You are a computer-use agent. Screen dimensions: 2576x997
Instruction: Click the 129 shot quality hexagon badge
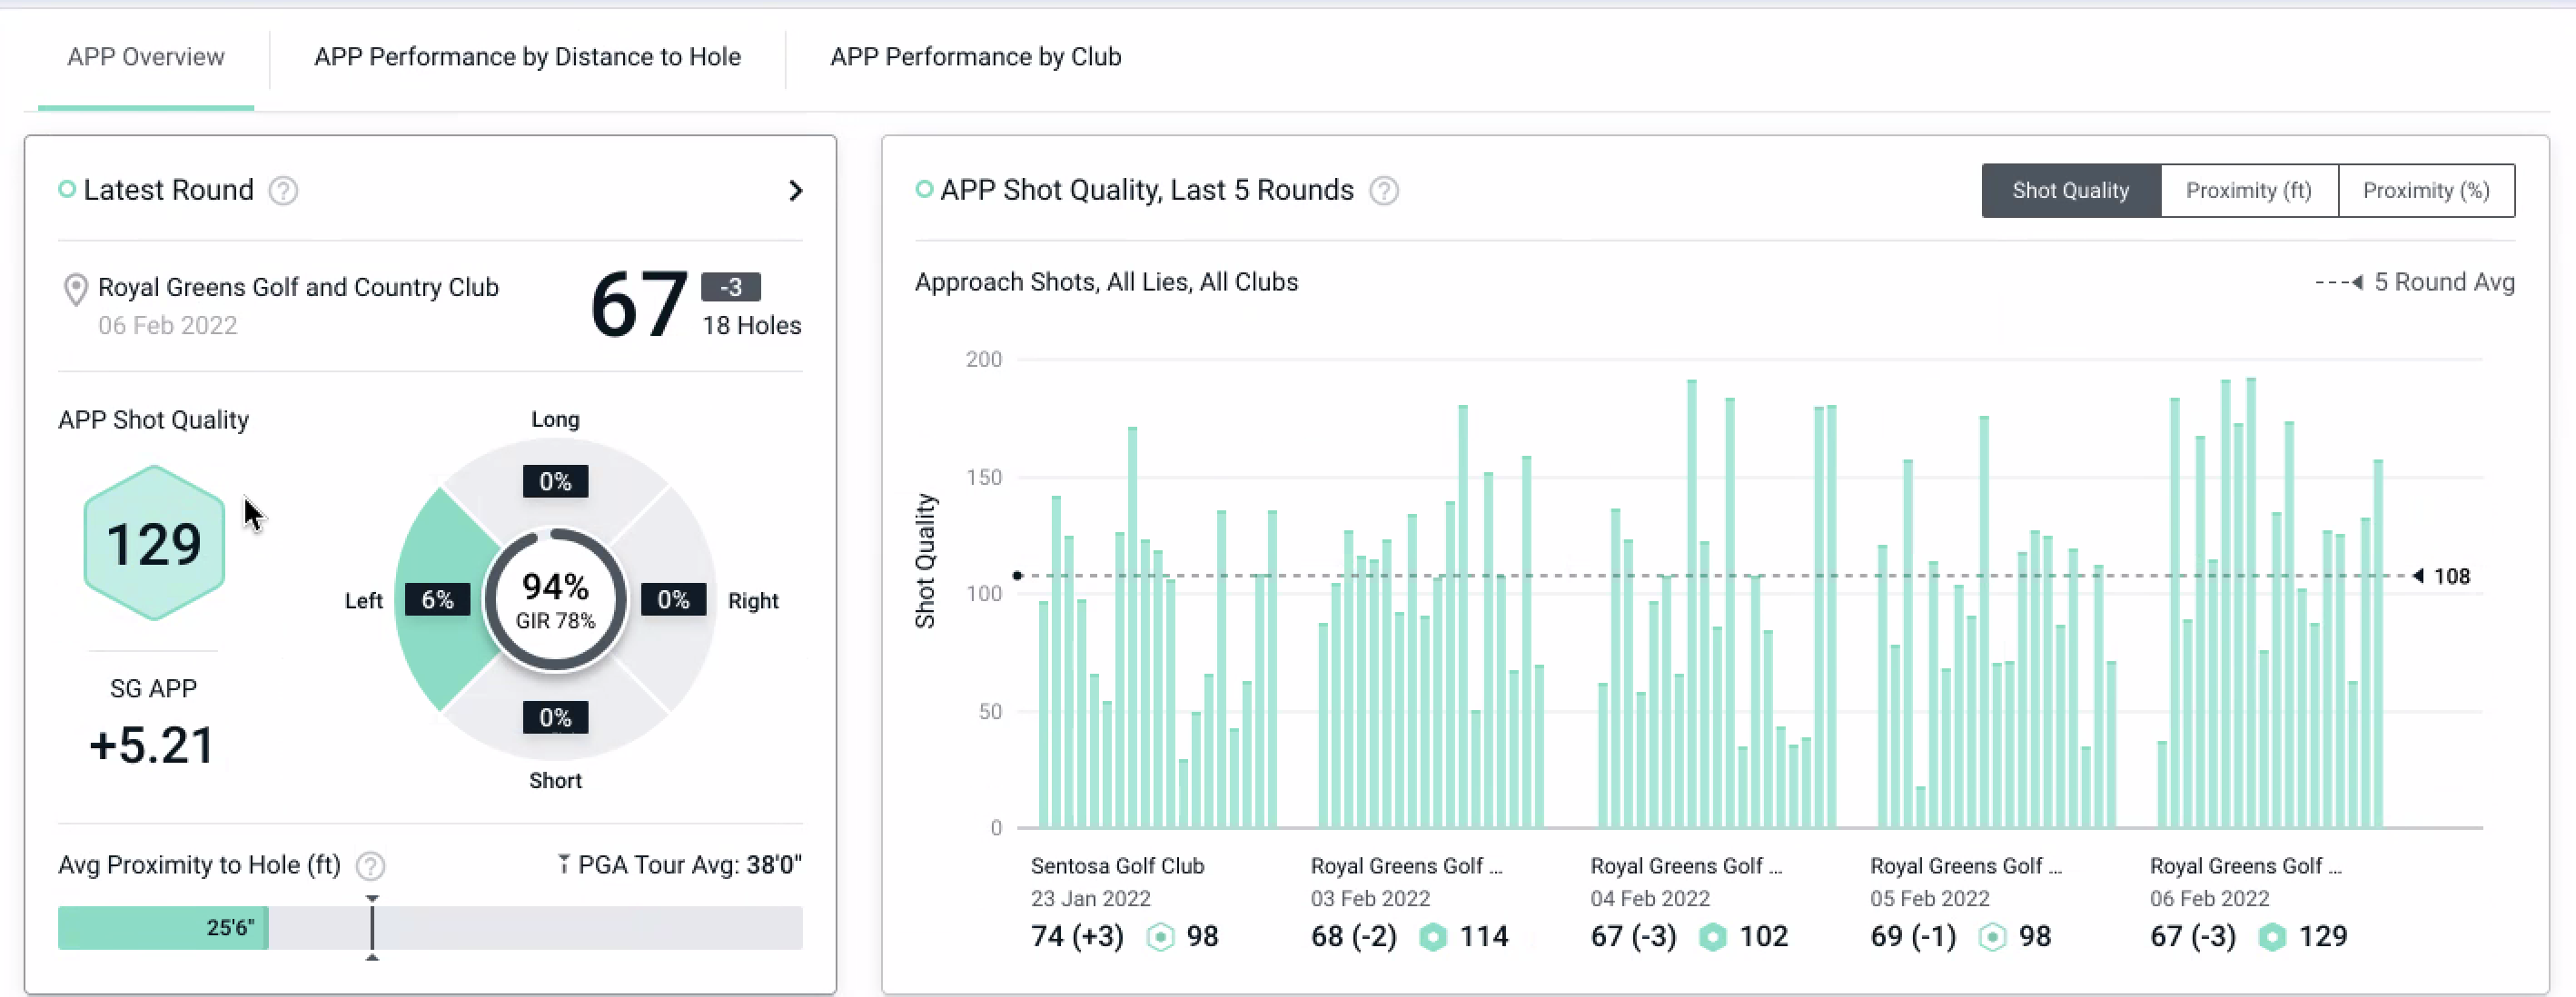[154, 543]
